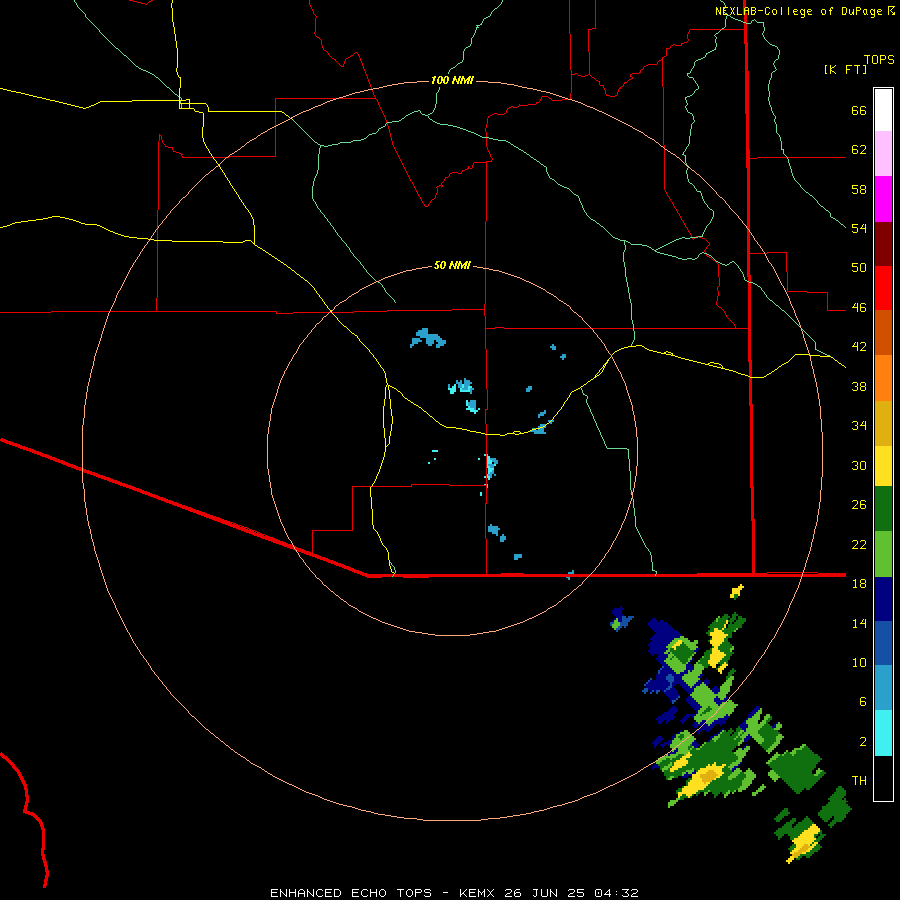This screenshot has height=900, width=900.
Task: Click the TH legend label
Action: click(x=859, y=781)
